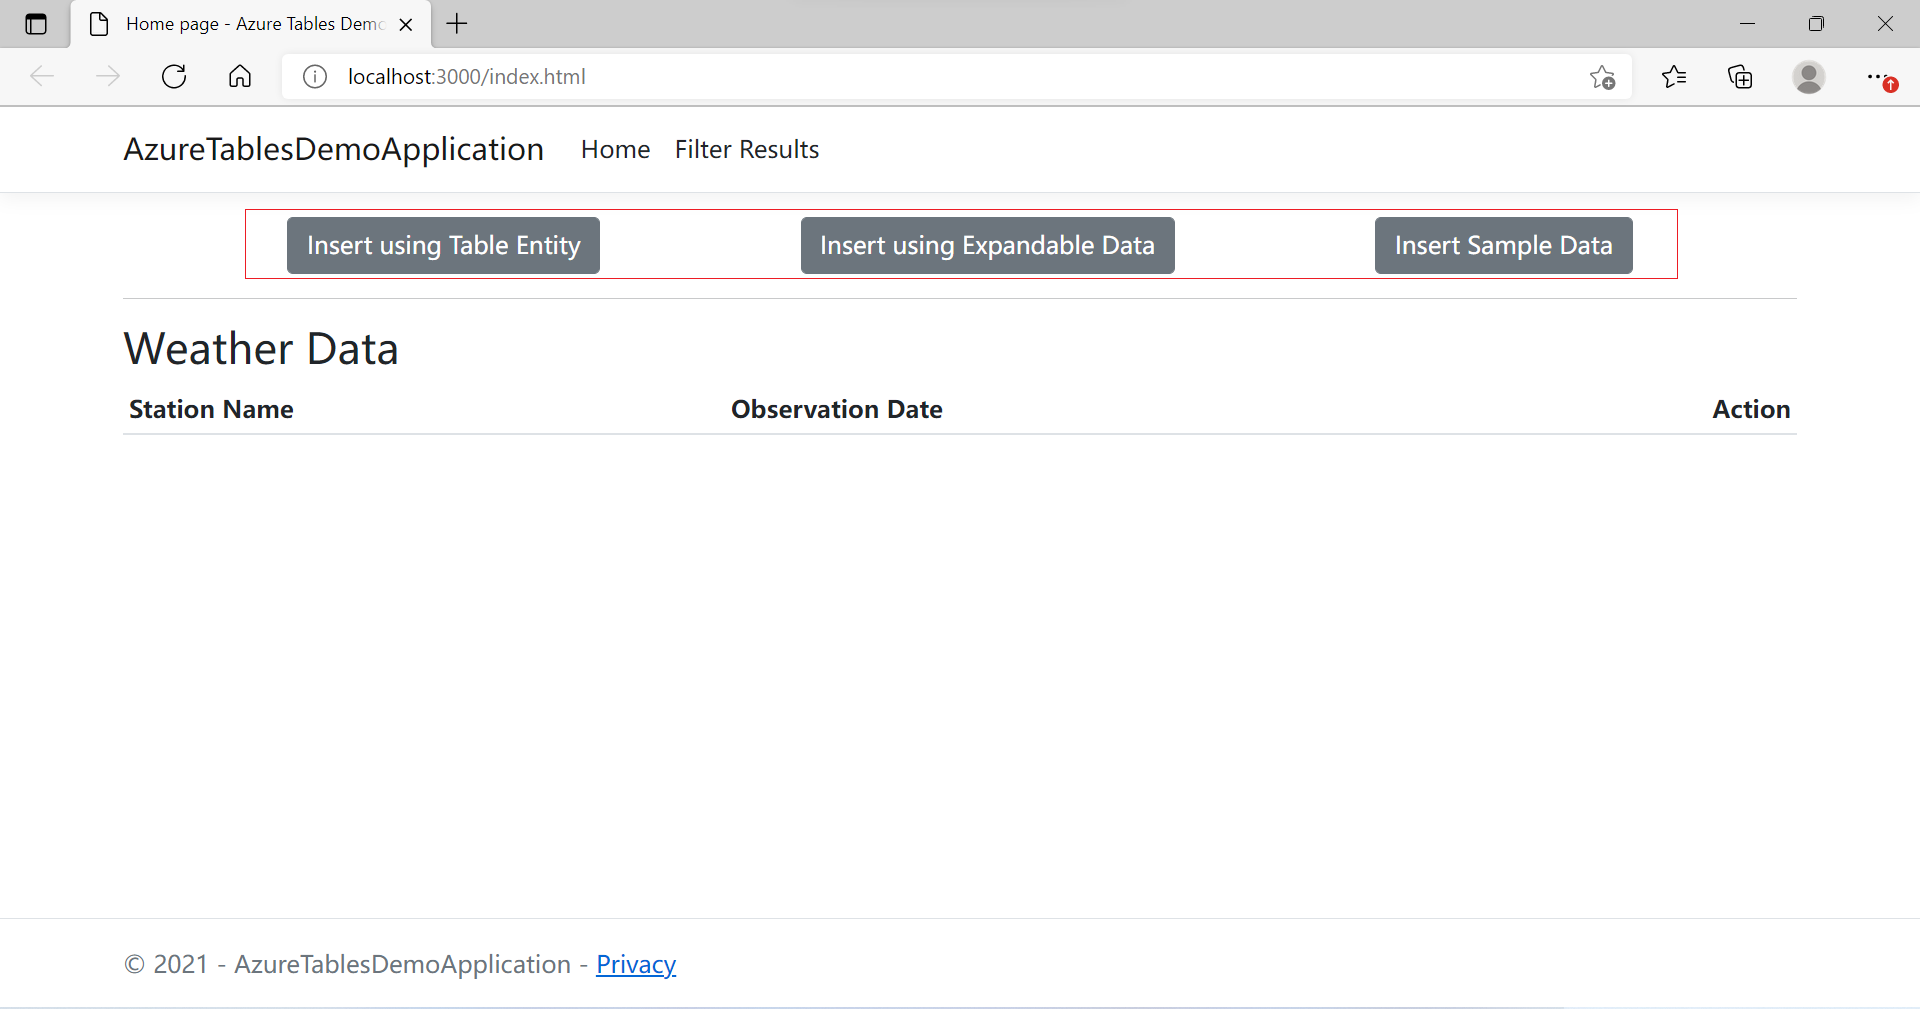
Task: Click Insert using Table Entity button
Action: 443,246
